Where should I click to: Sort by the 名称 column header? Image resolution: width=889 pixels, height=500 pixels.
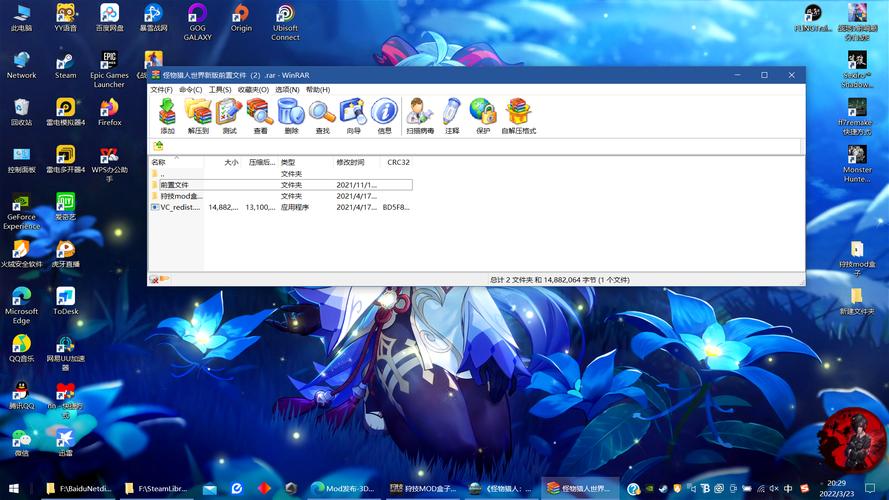(x=176, y=162)
